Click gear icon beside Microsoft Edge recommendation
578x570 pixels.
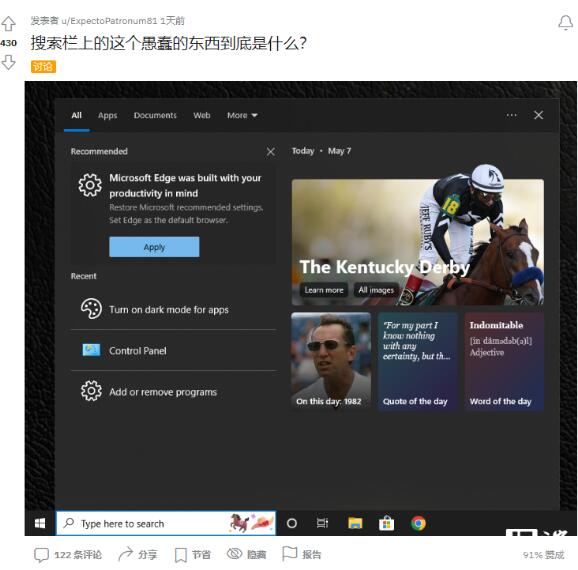(90, 185)
